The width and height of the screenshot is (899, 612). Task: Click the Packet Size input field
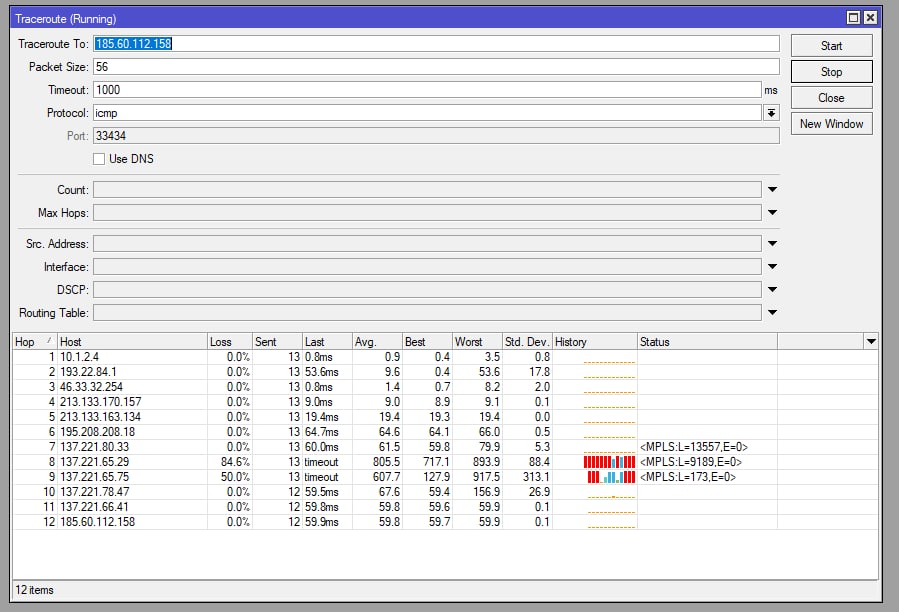[436, 67]
